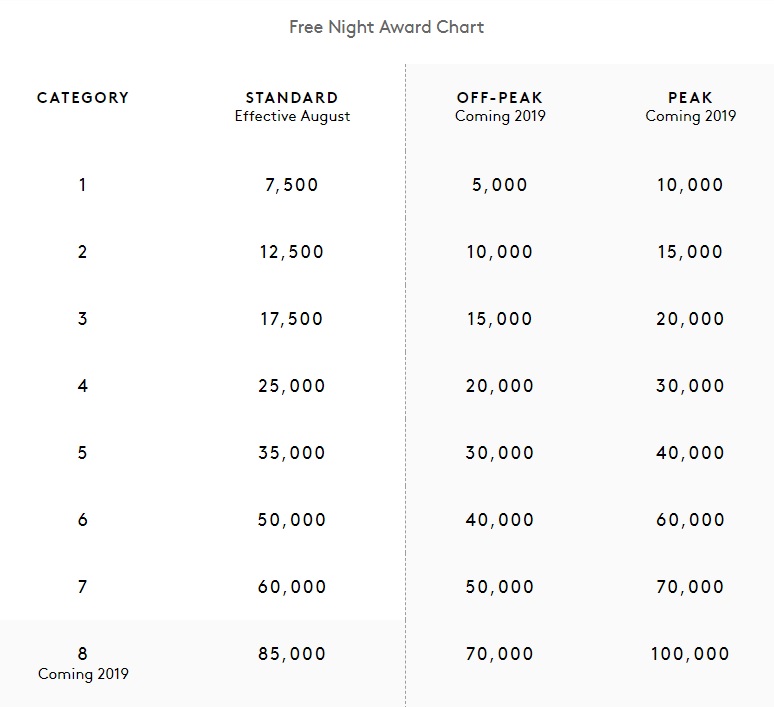Click Category 3 peak value 20,000
Viewport: 774px width, 707px height.
tap(690, 319)
